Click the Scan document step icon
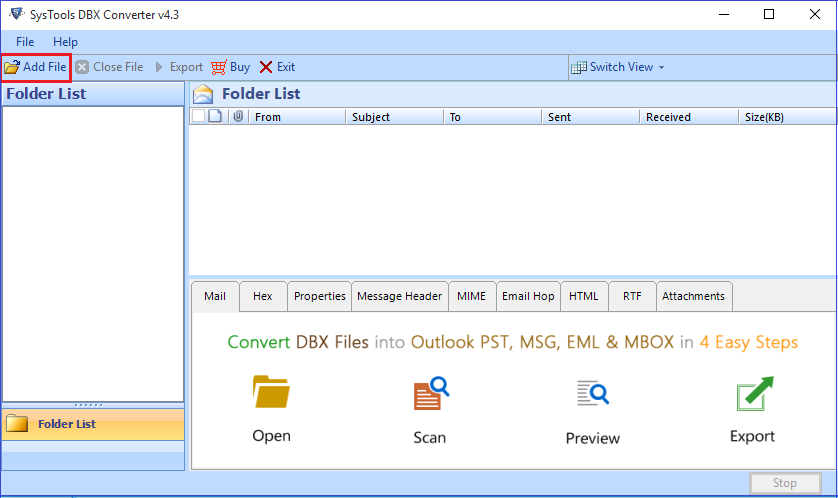The width and height of the screenshot is (838, 498). pos(431,393)
